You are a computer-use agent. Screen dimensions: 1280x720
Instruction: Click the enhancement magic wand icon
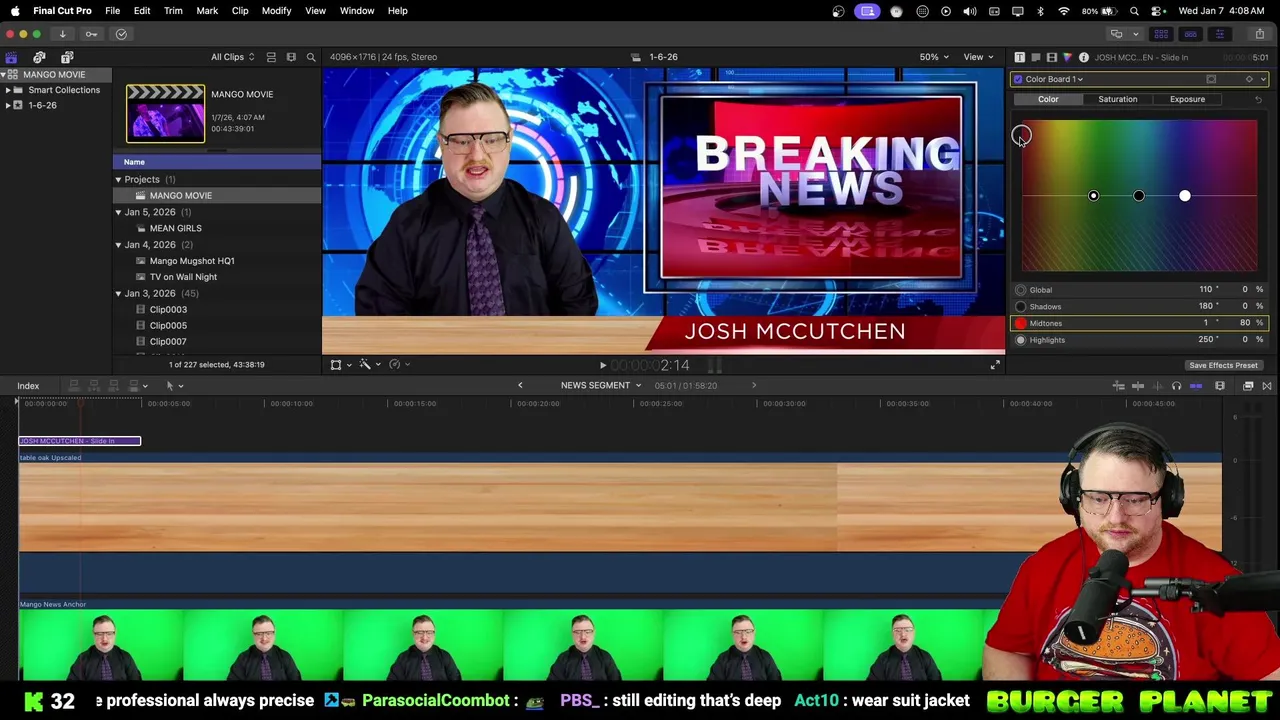click(367, 365)
